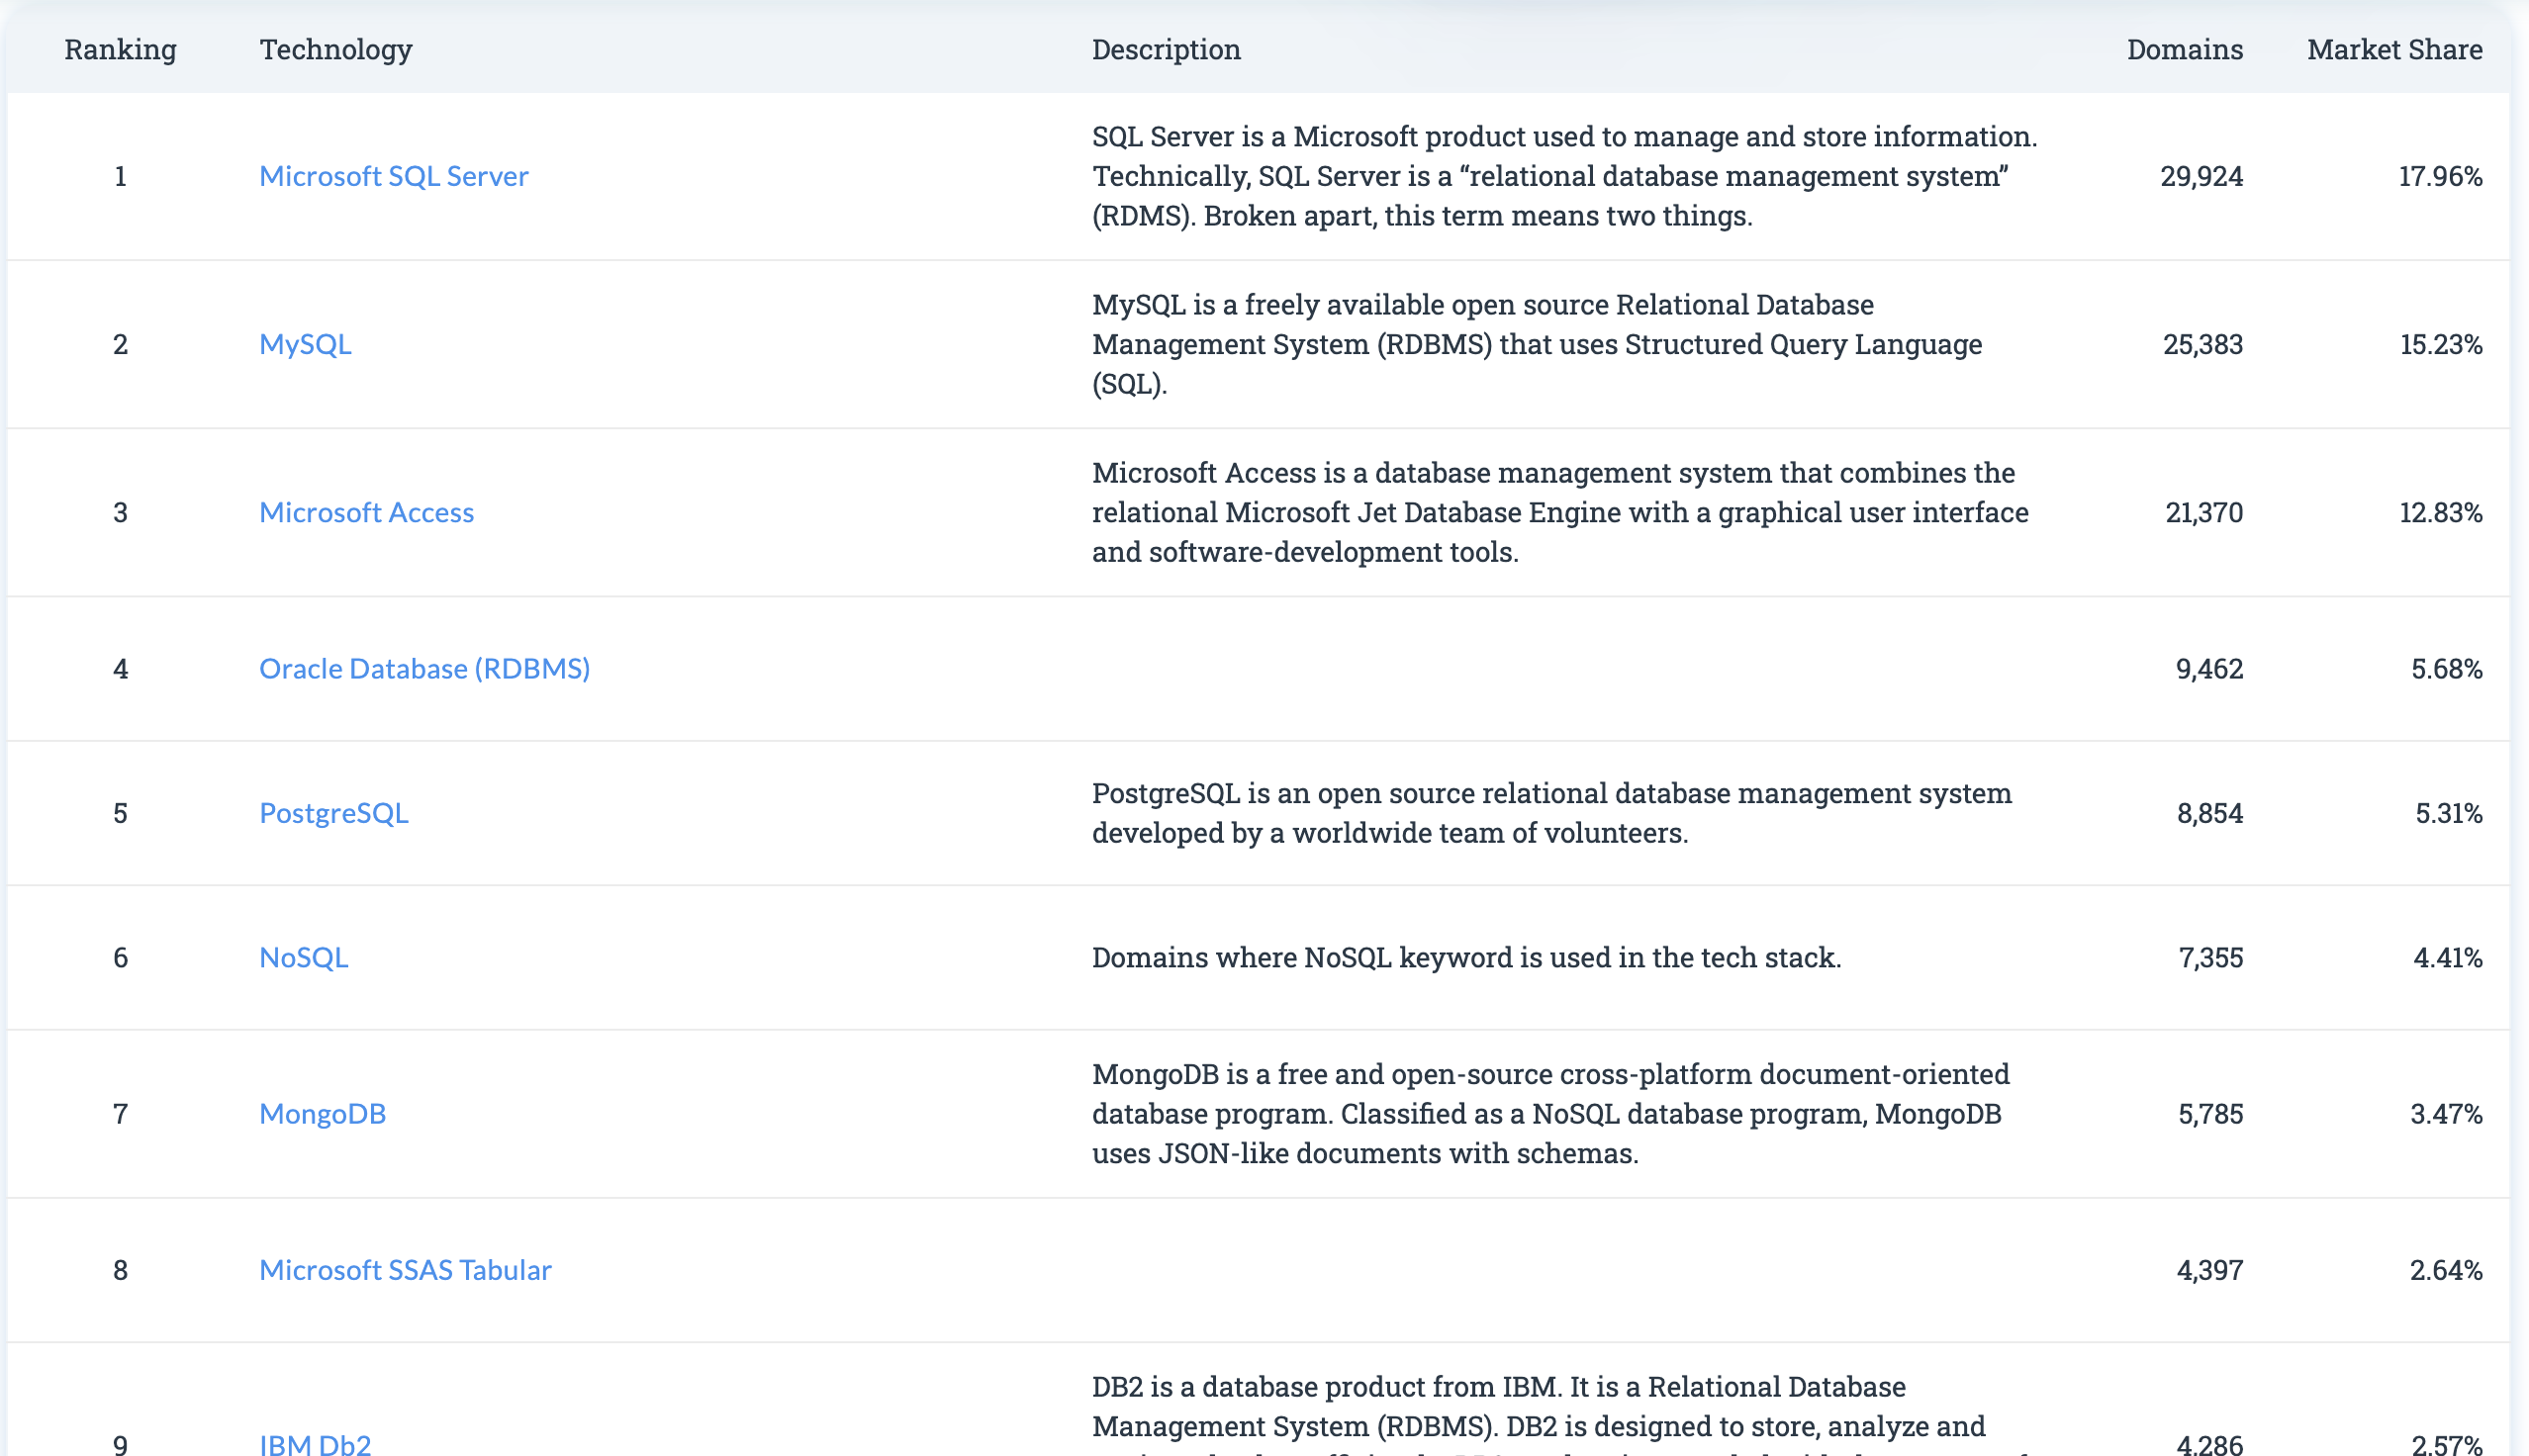Click the MySQL technology link

coord(305,344)
